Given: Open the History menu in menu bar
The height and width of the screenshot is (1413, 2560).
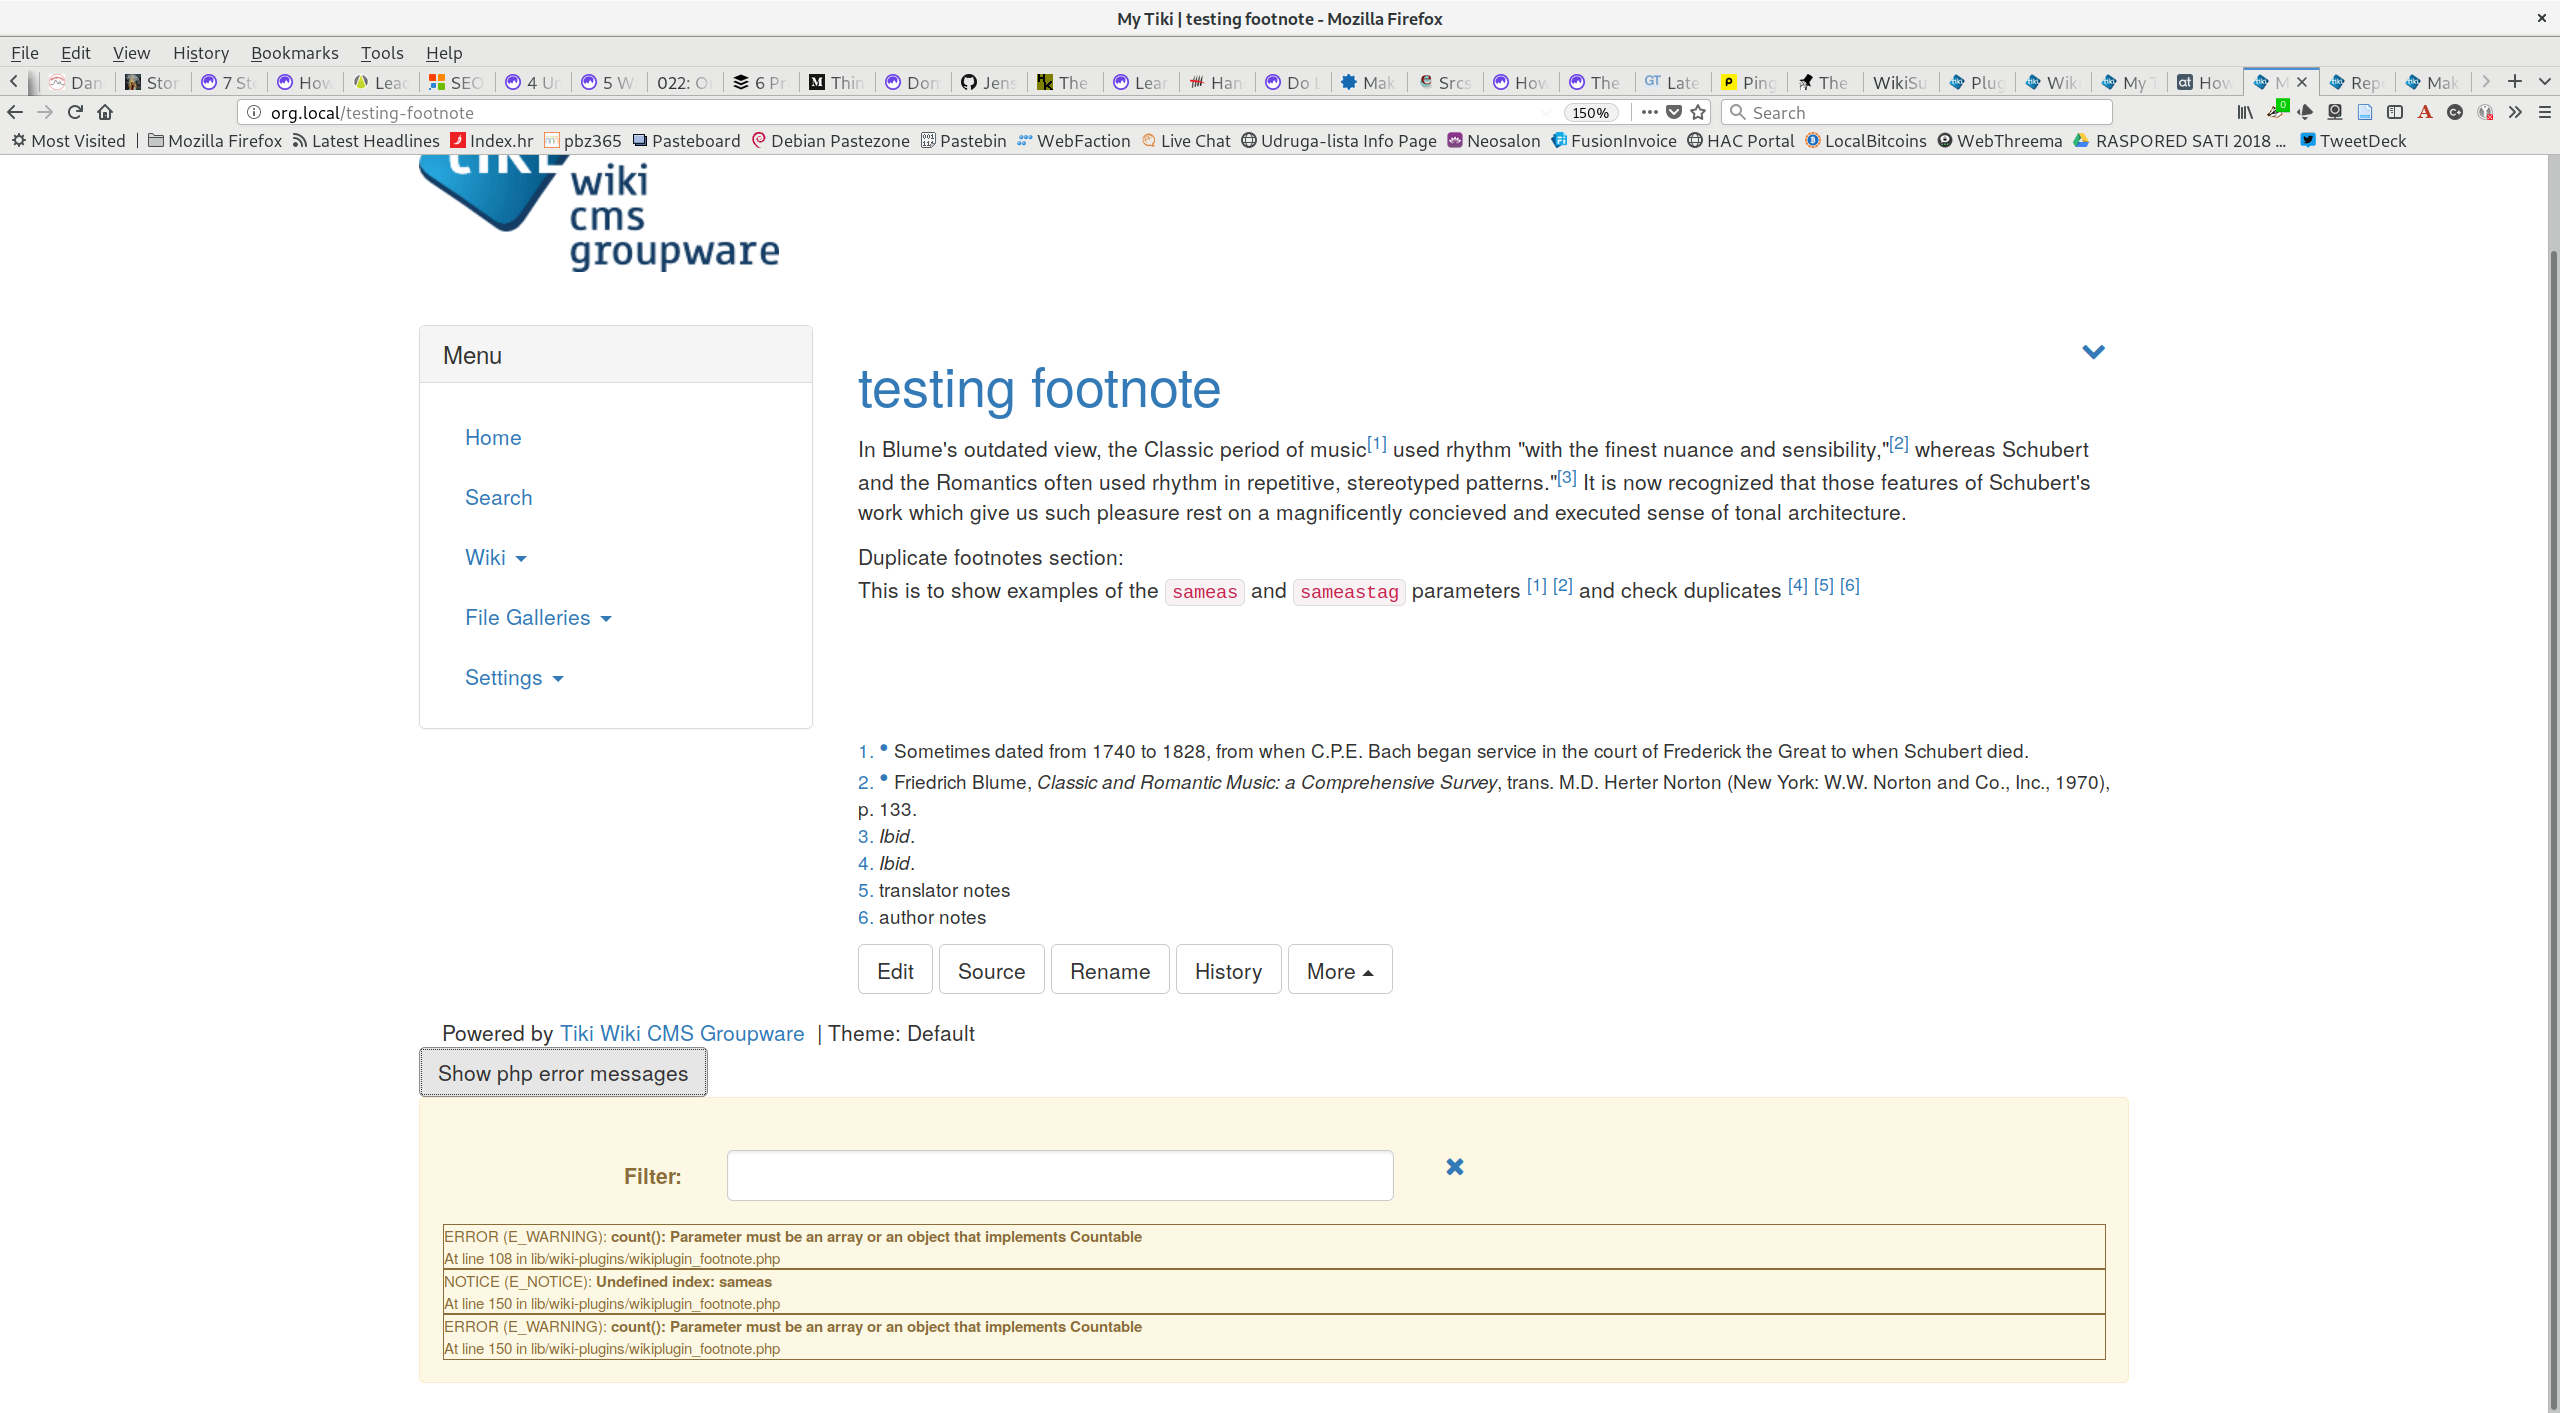Looking at the screenshot, I should pos(201,53).
